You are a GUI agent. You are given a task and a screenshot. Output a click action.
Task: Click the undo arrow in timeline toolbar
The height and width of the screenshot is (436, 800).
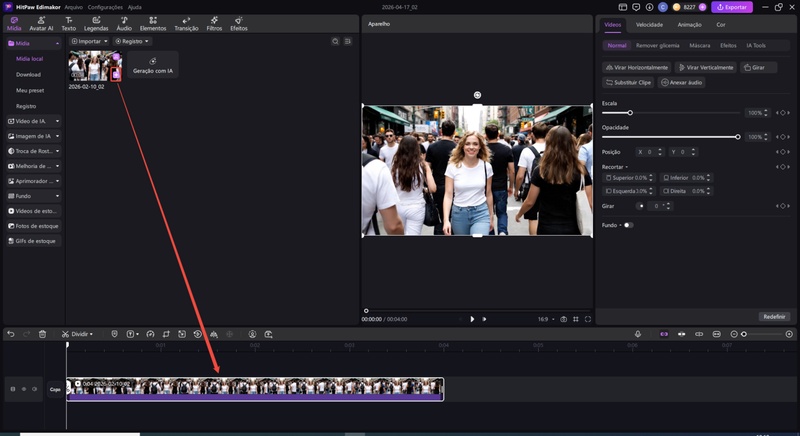click(11, 334)
